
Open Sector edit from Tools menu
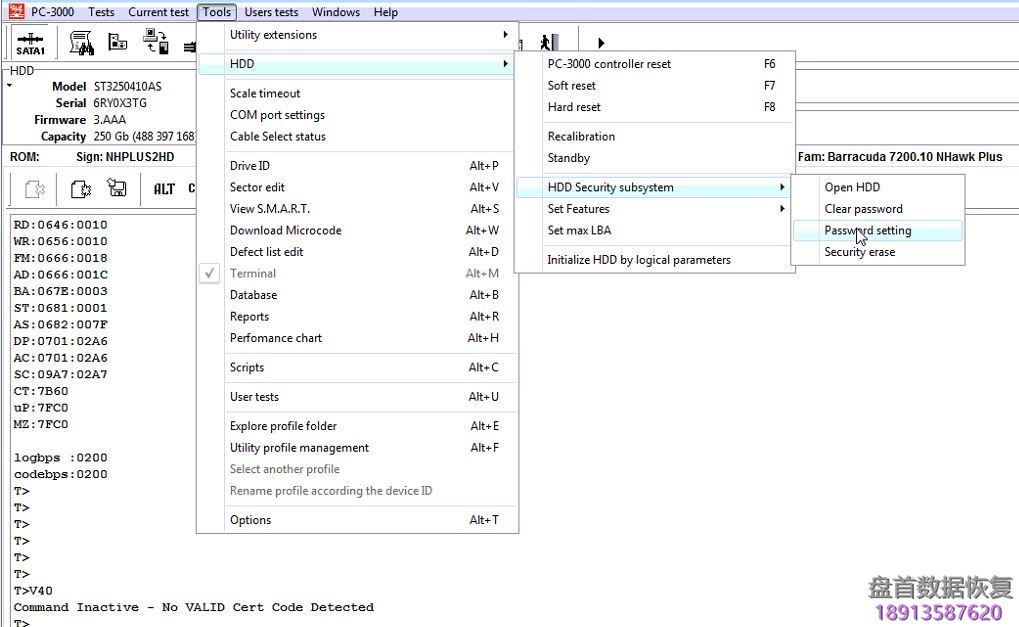coord(257,187)
